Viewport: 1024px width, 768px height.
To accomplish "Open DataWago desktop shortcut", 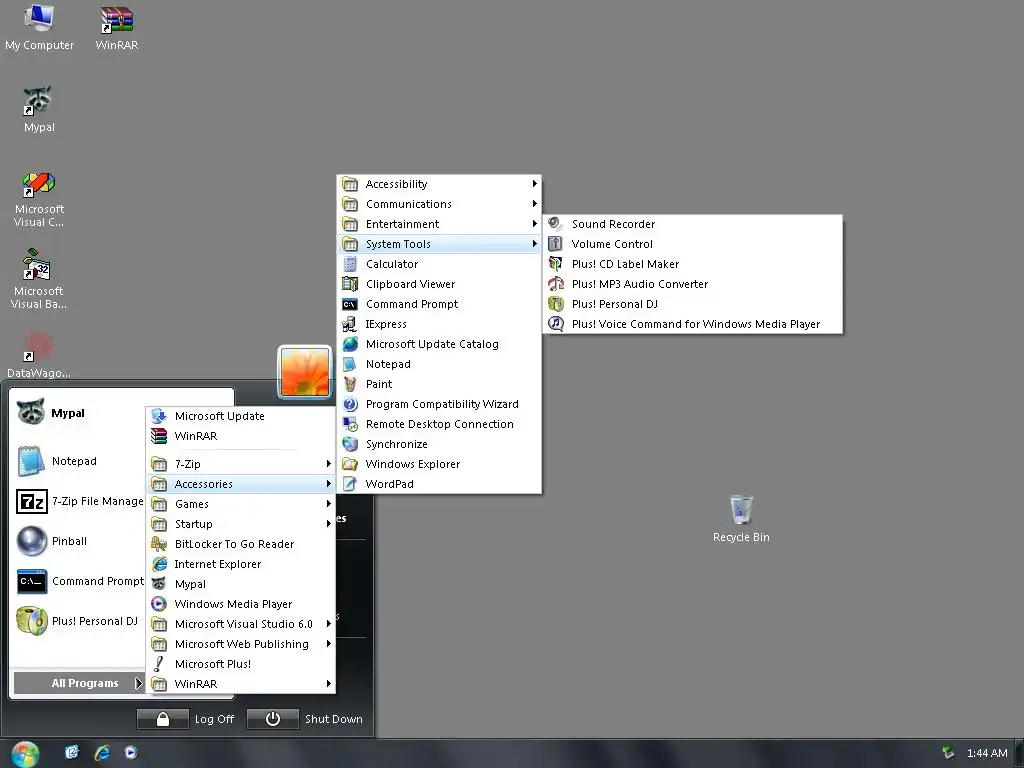I will click(39, 355).
